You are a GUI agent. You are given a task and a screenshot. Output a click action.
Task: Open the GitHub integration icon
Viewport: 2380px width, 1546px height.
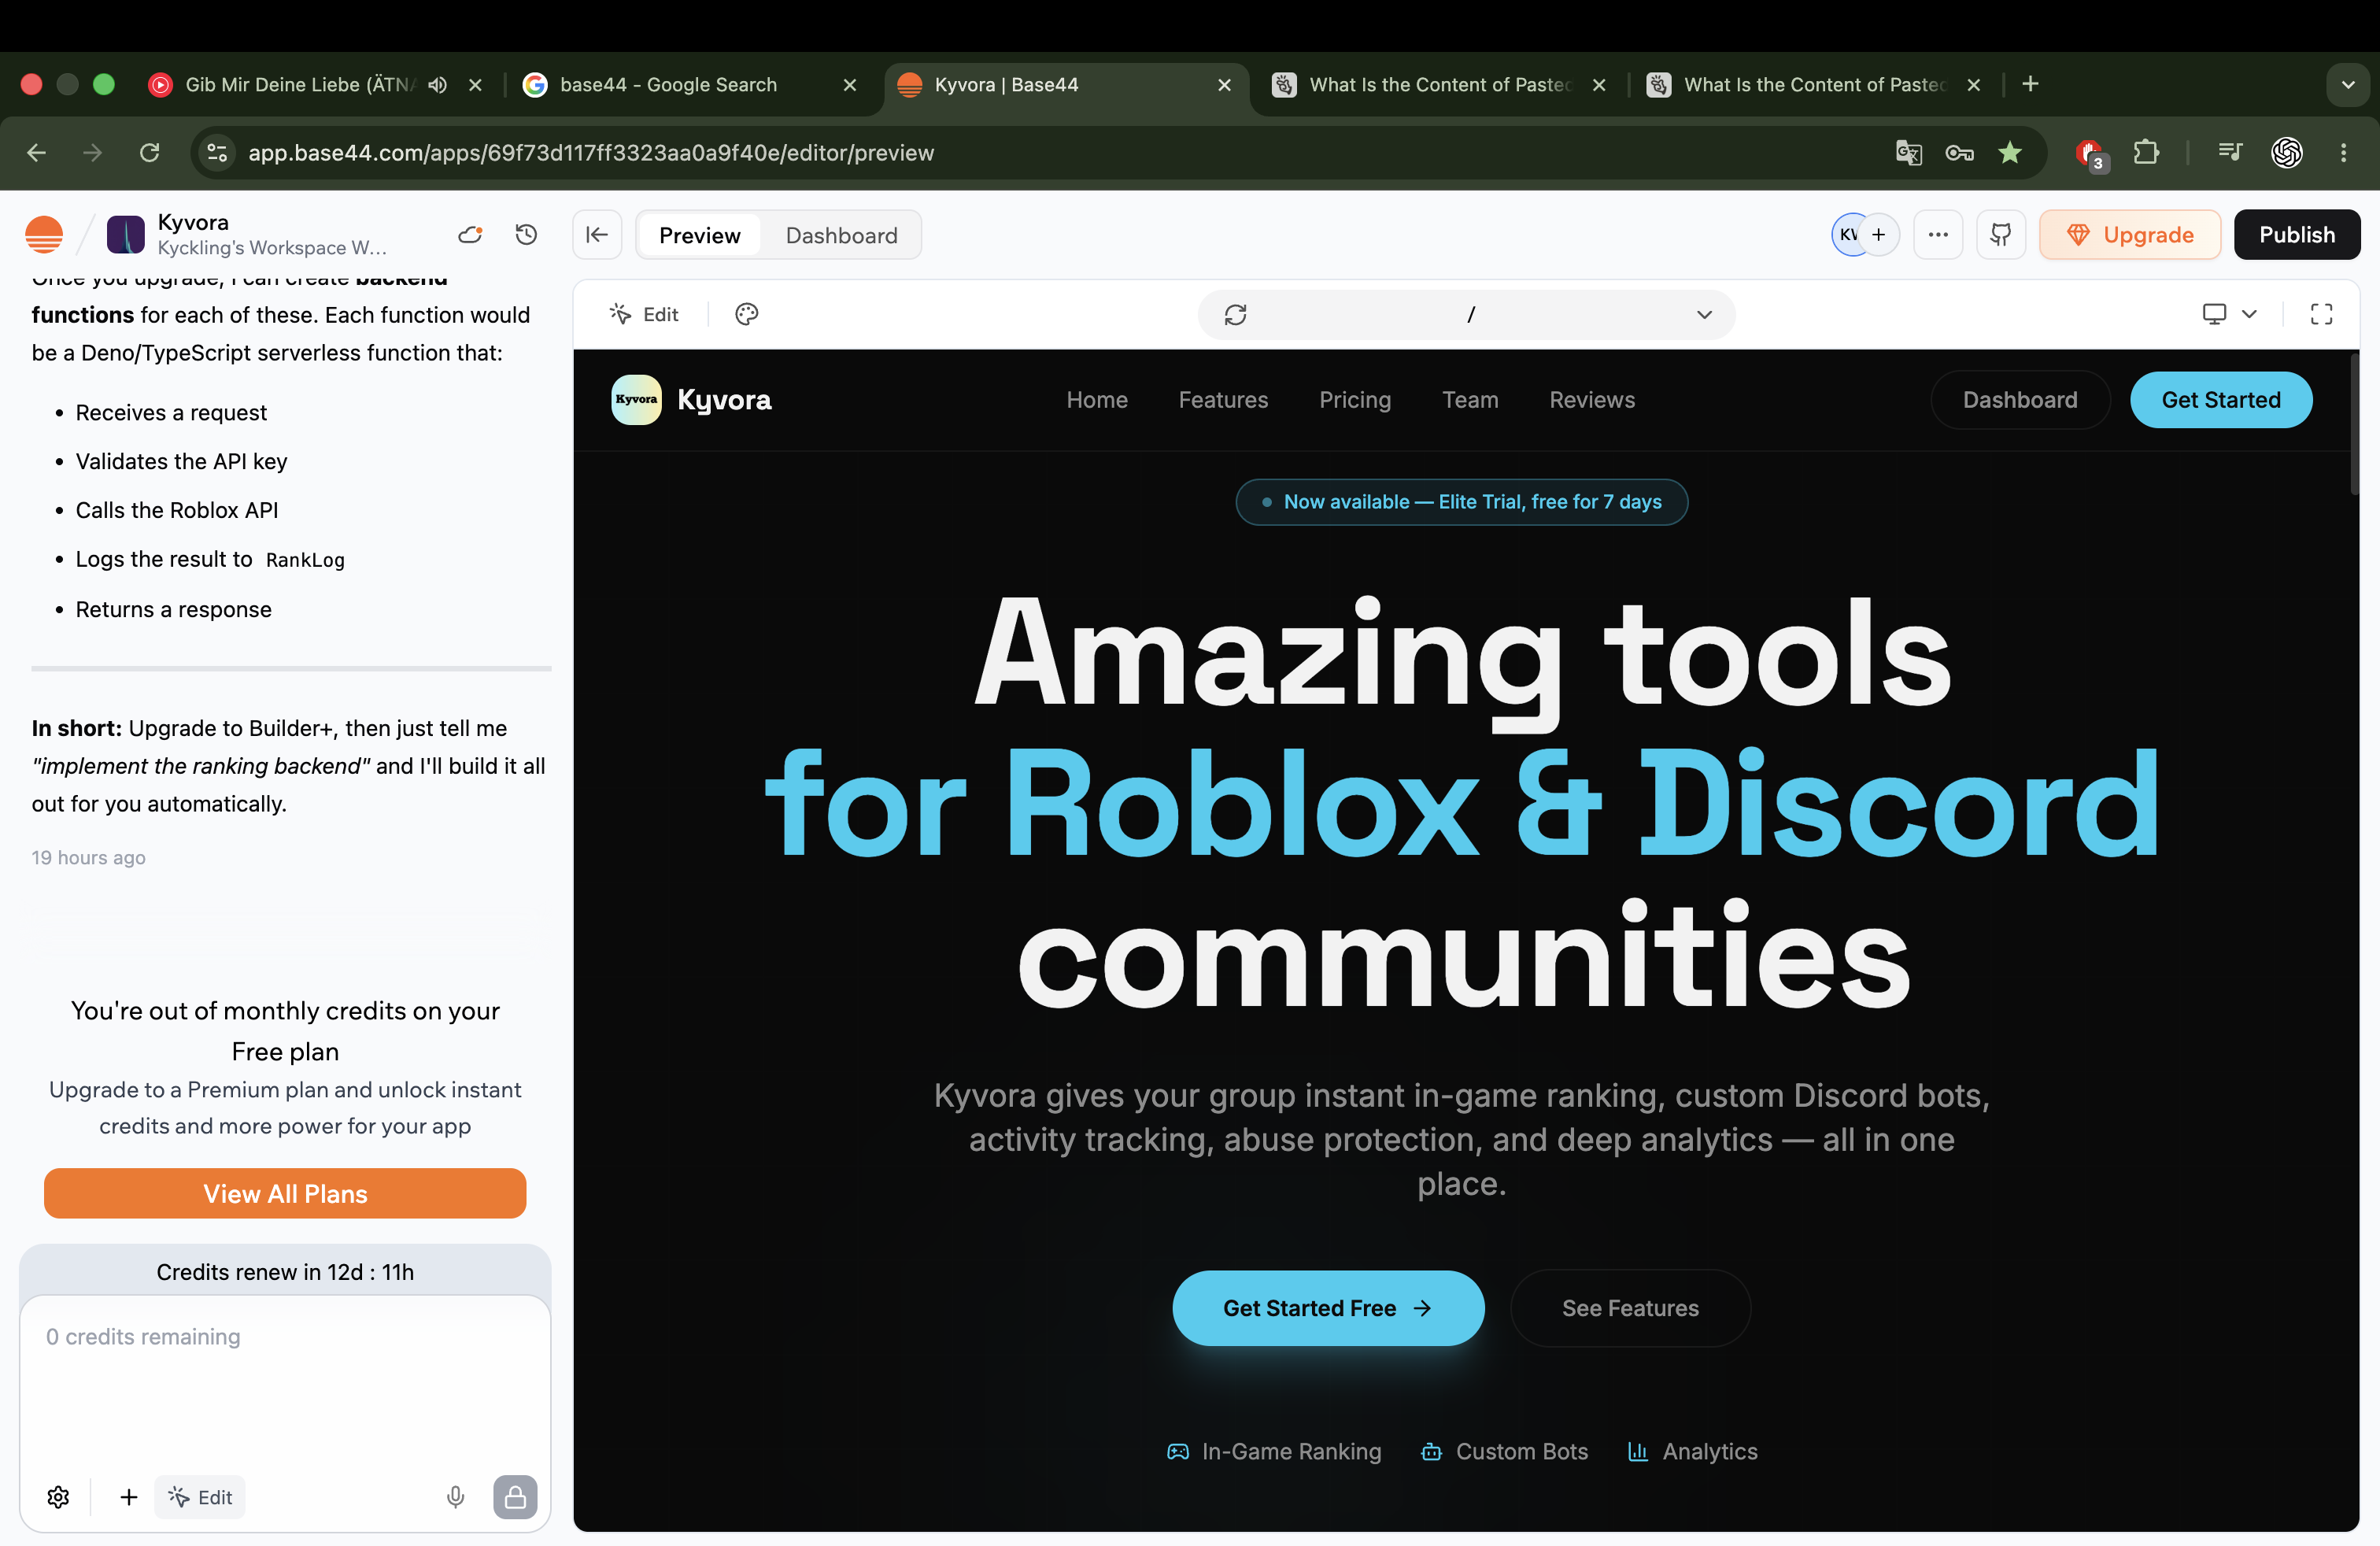2001,235
